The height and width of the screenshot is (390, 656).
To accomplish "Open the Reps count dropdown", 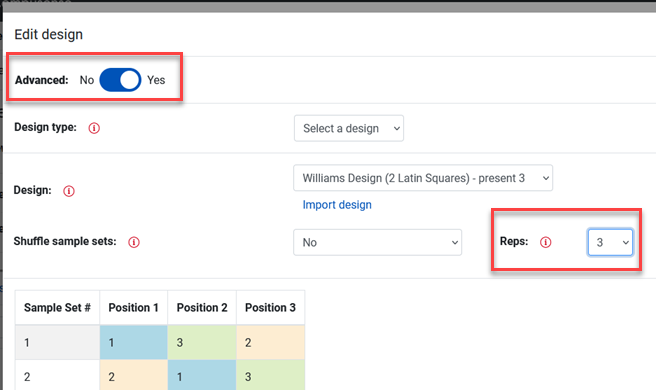I will click(x=610, y=242).
